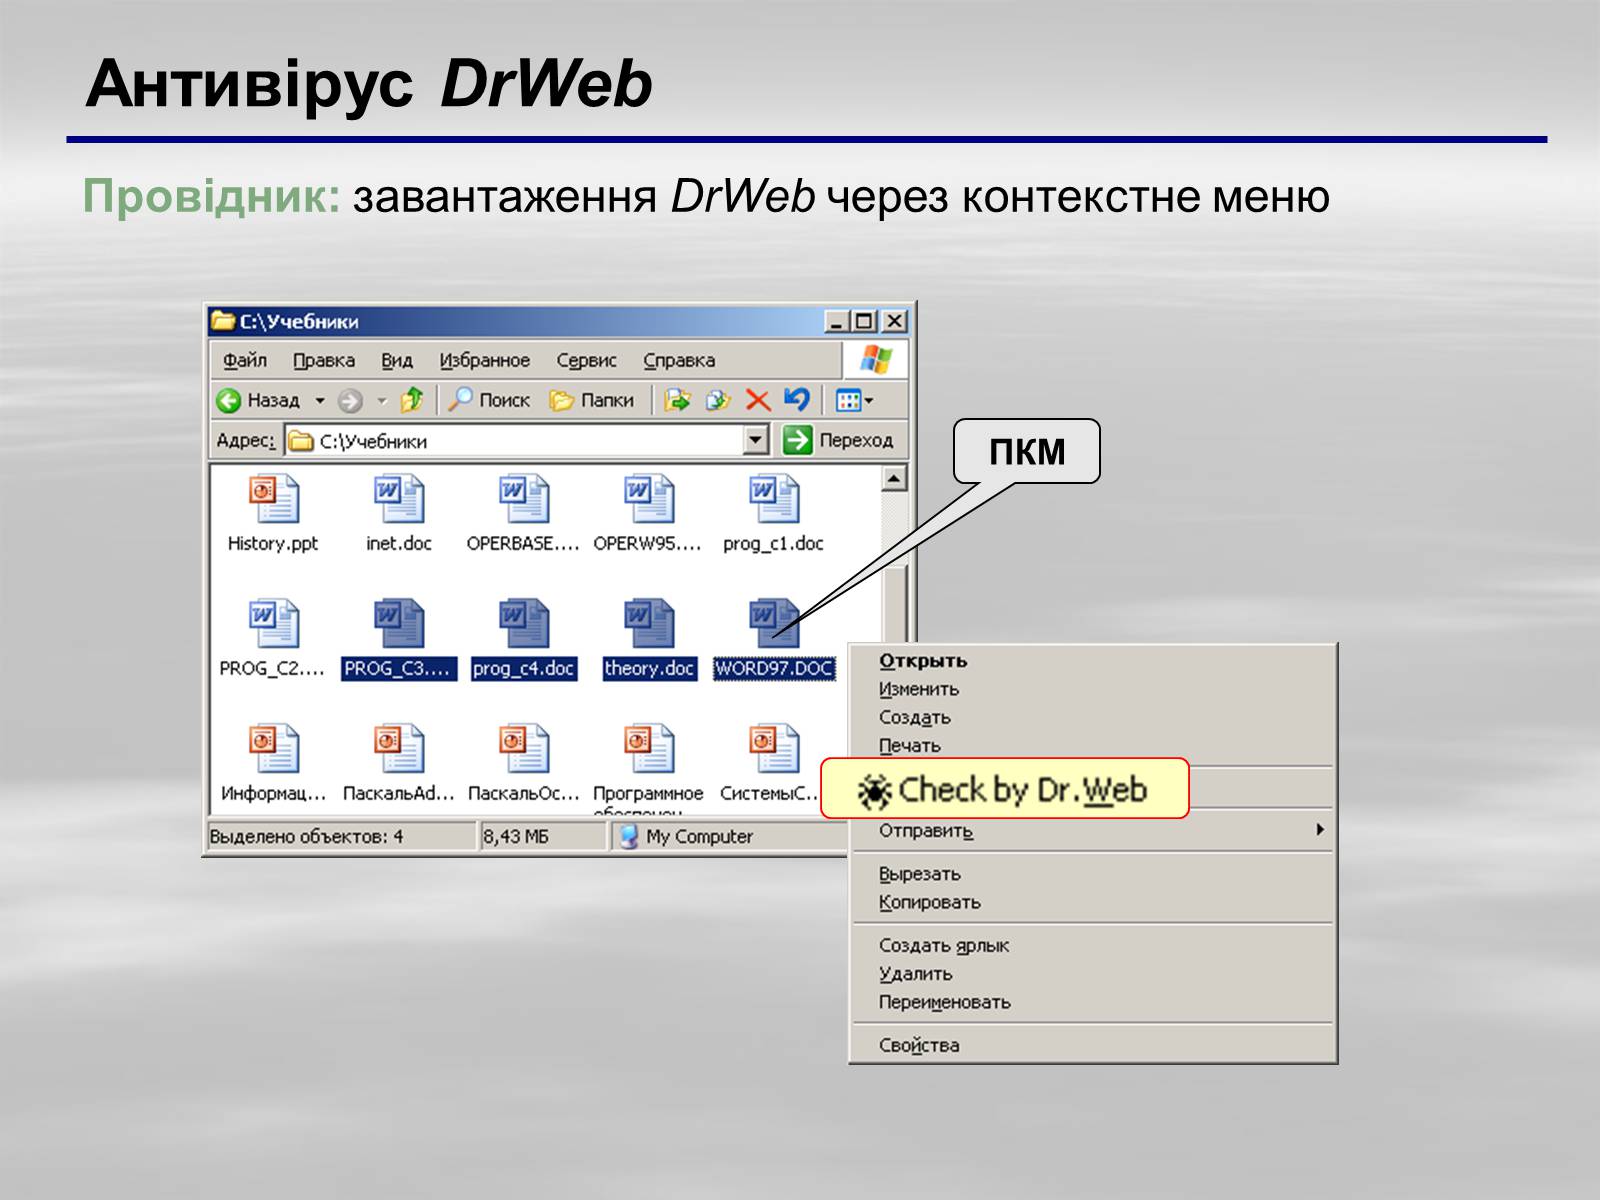Select the WORD97.DOC file icon

tap(774, 624)
